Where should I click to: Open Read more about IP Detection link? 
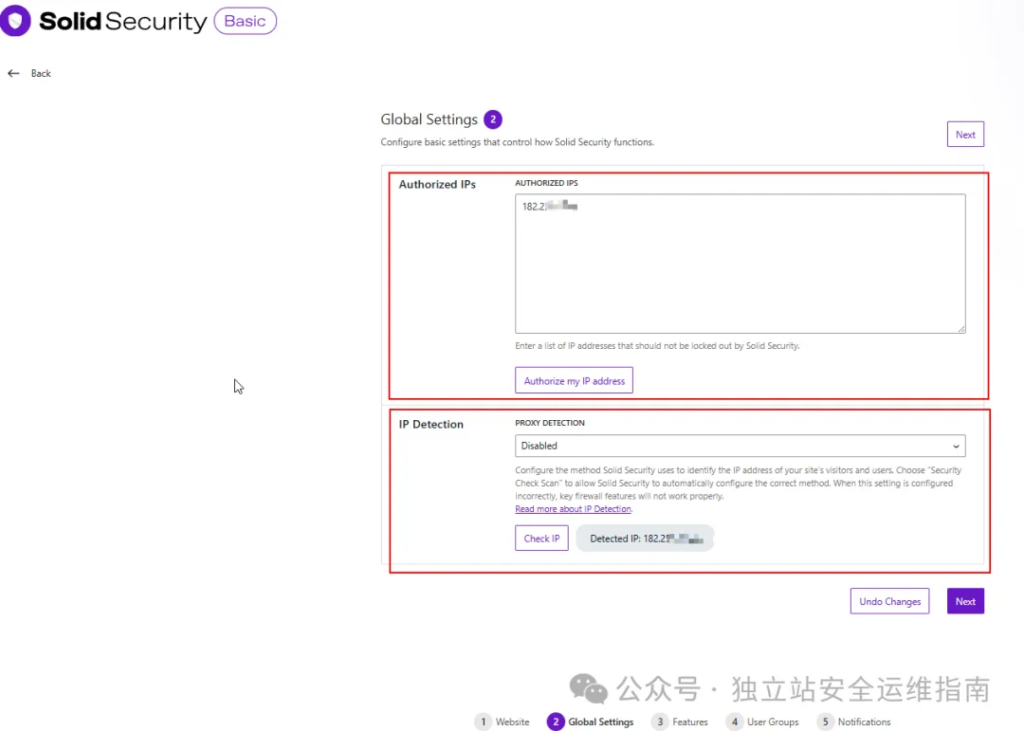tap(573, 509)
